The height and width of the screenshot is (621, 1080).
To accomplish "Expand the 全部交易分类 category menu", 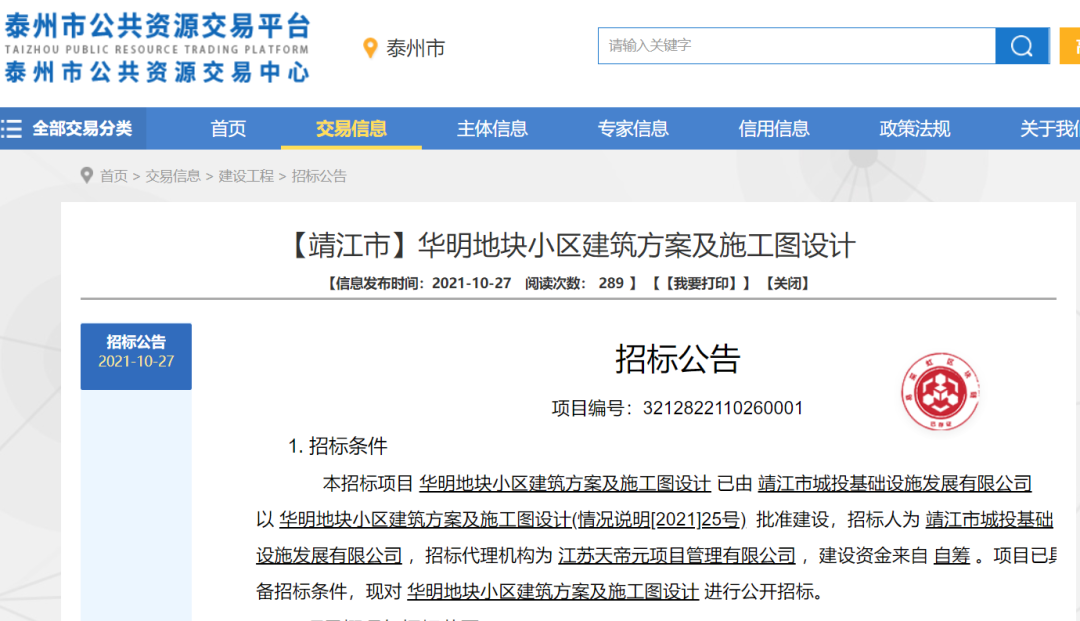I will [x=72, y=129].
